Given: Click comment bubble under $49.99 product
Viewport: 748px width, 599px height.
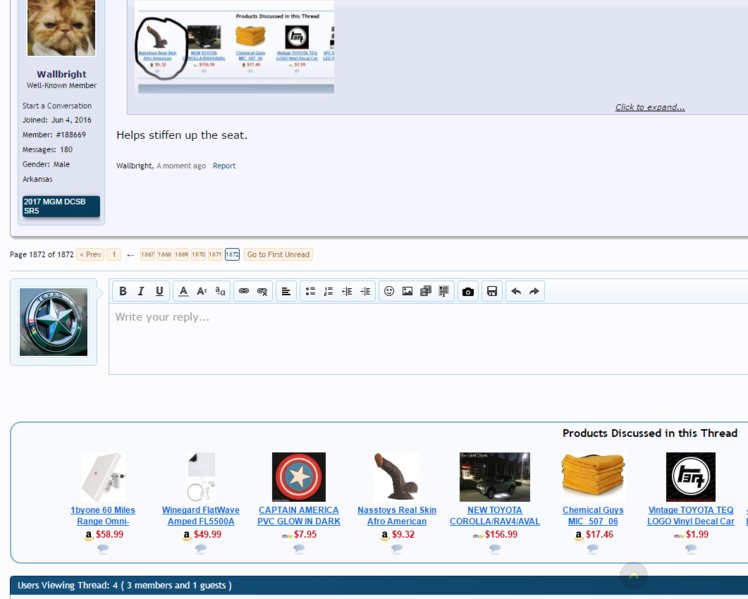Looking at the screenshot, I should [201, 549].
